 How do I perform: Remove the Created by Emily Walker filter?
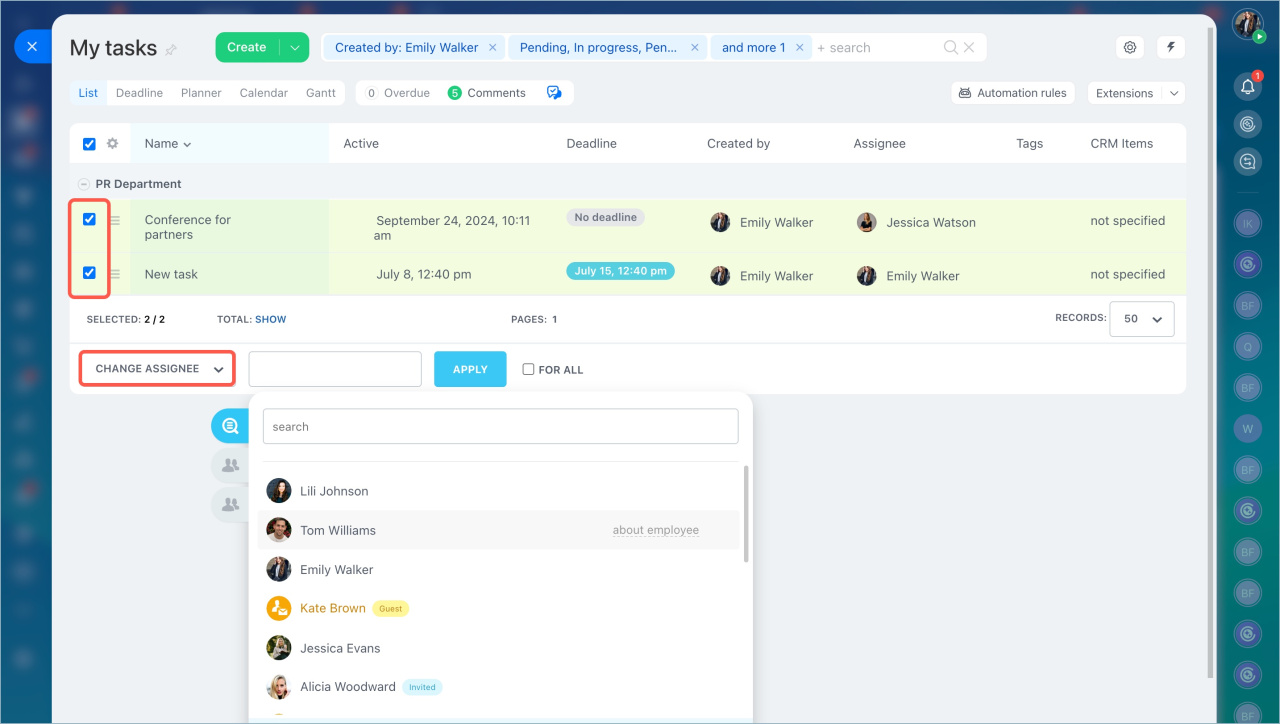point(492,47)
